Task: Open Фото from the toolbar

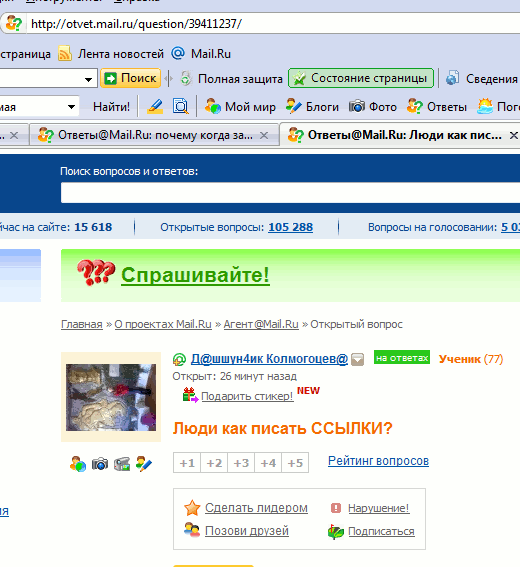Action: [x=373, y=107]
